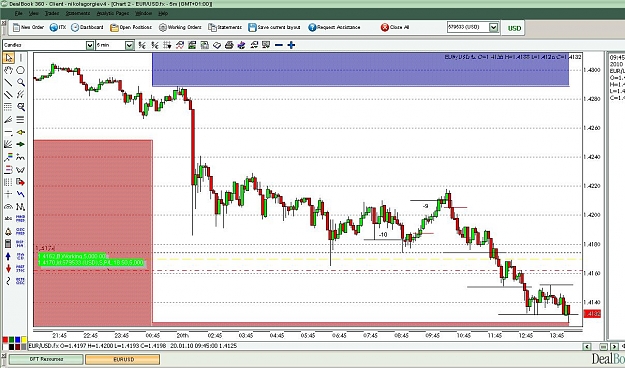Pick the black color swatch
625x368 pixels.
click(x=11, y=346)
